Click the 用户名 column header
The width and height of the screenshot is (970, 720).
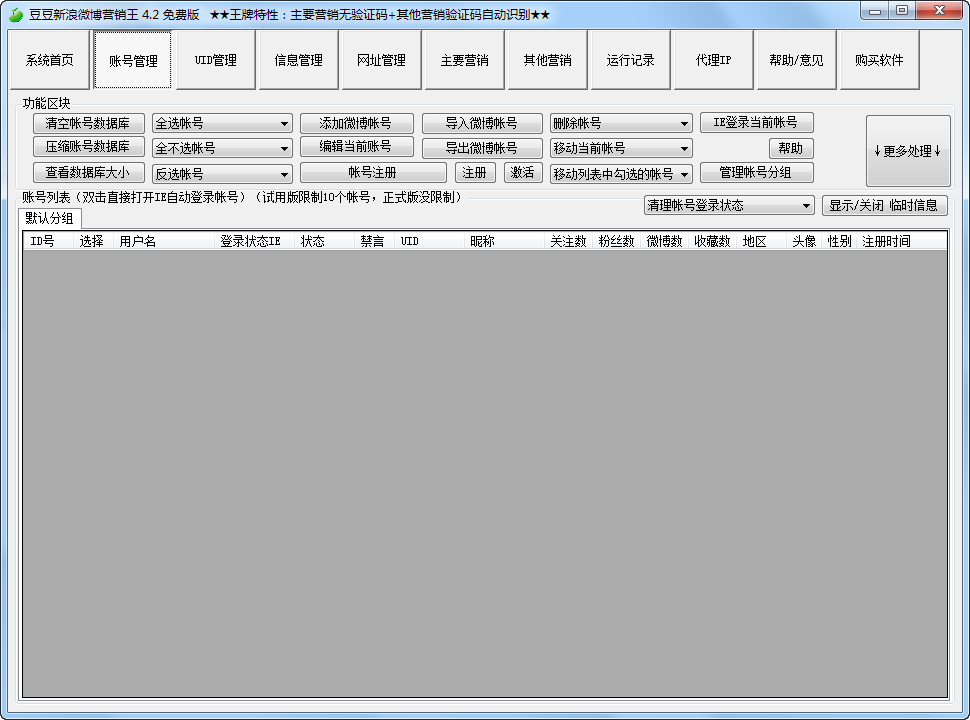(x=163, y=241)
